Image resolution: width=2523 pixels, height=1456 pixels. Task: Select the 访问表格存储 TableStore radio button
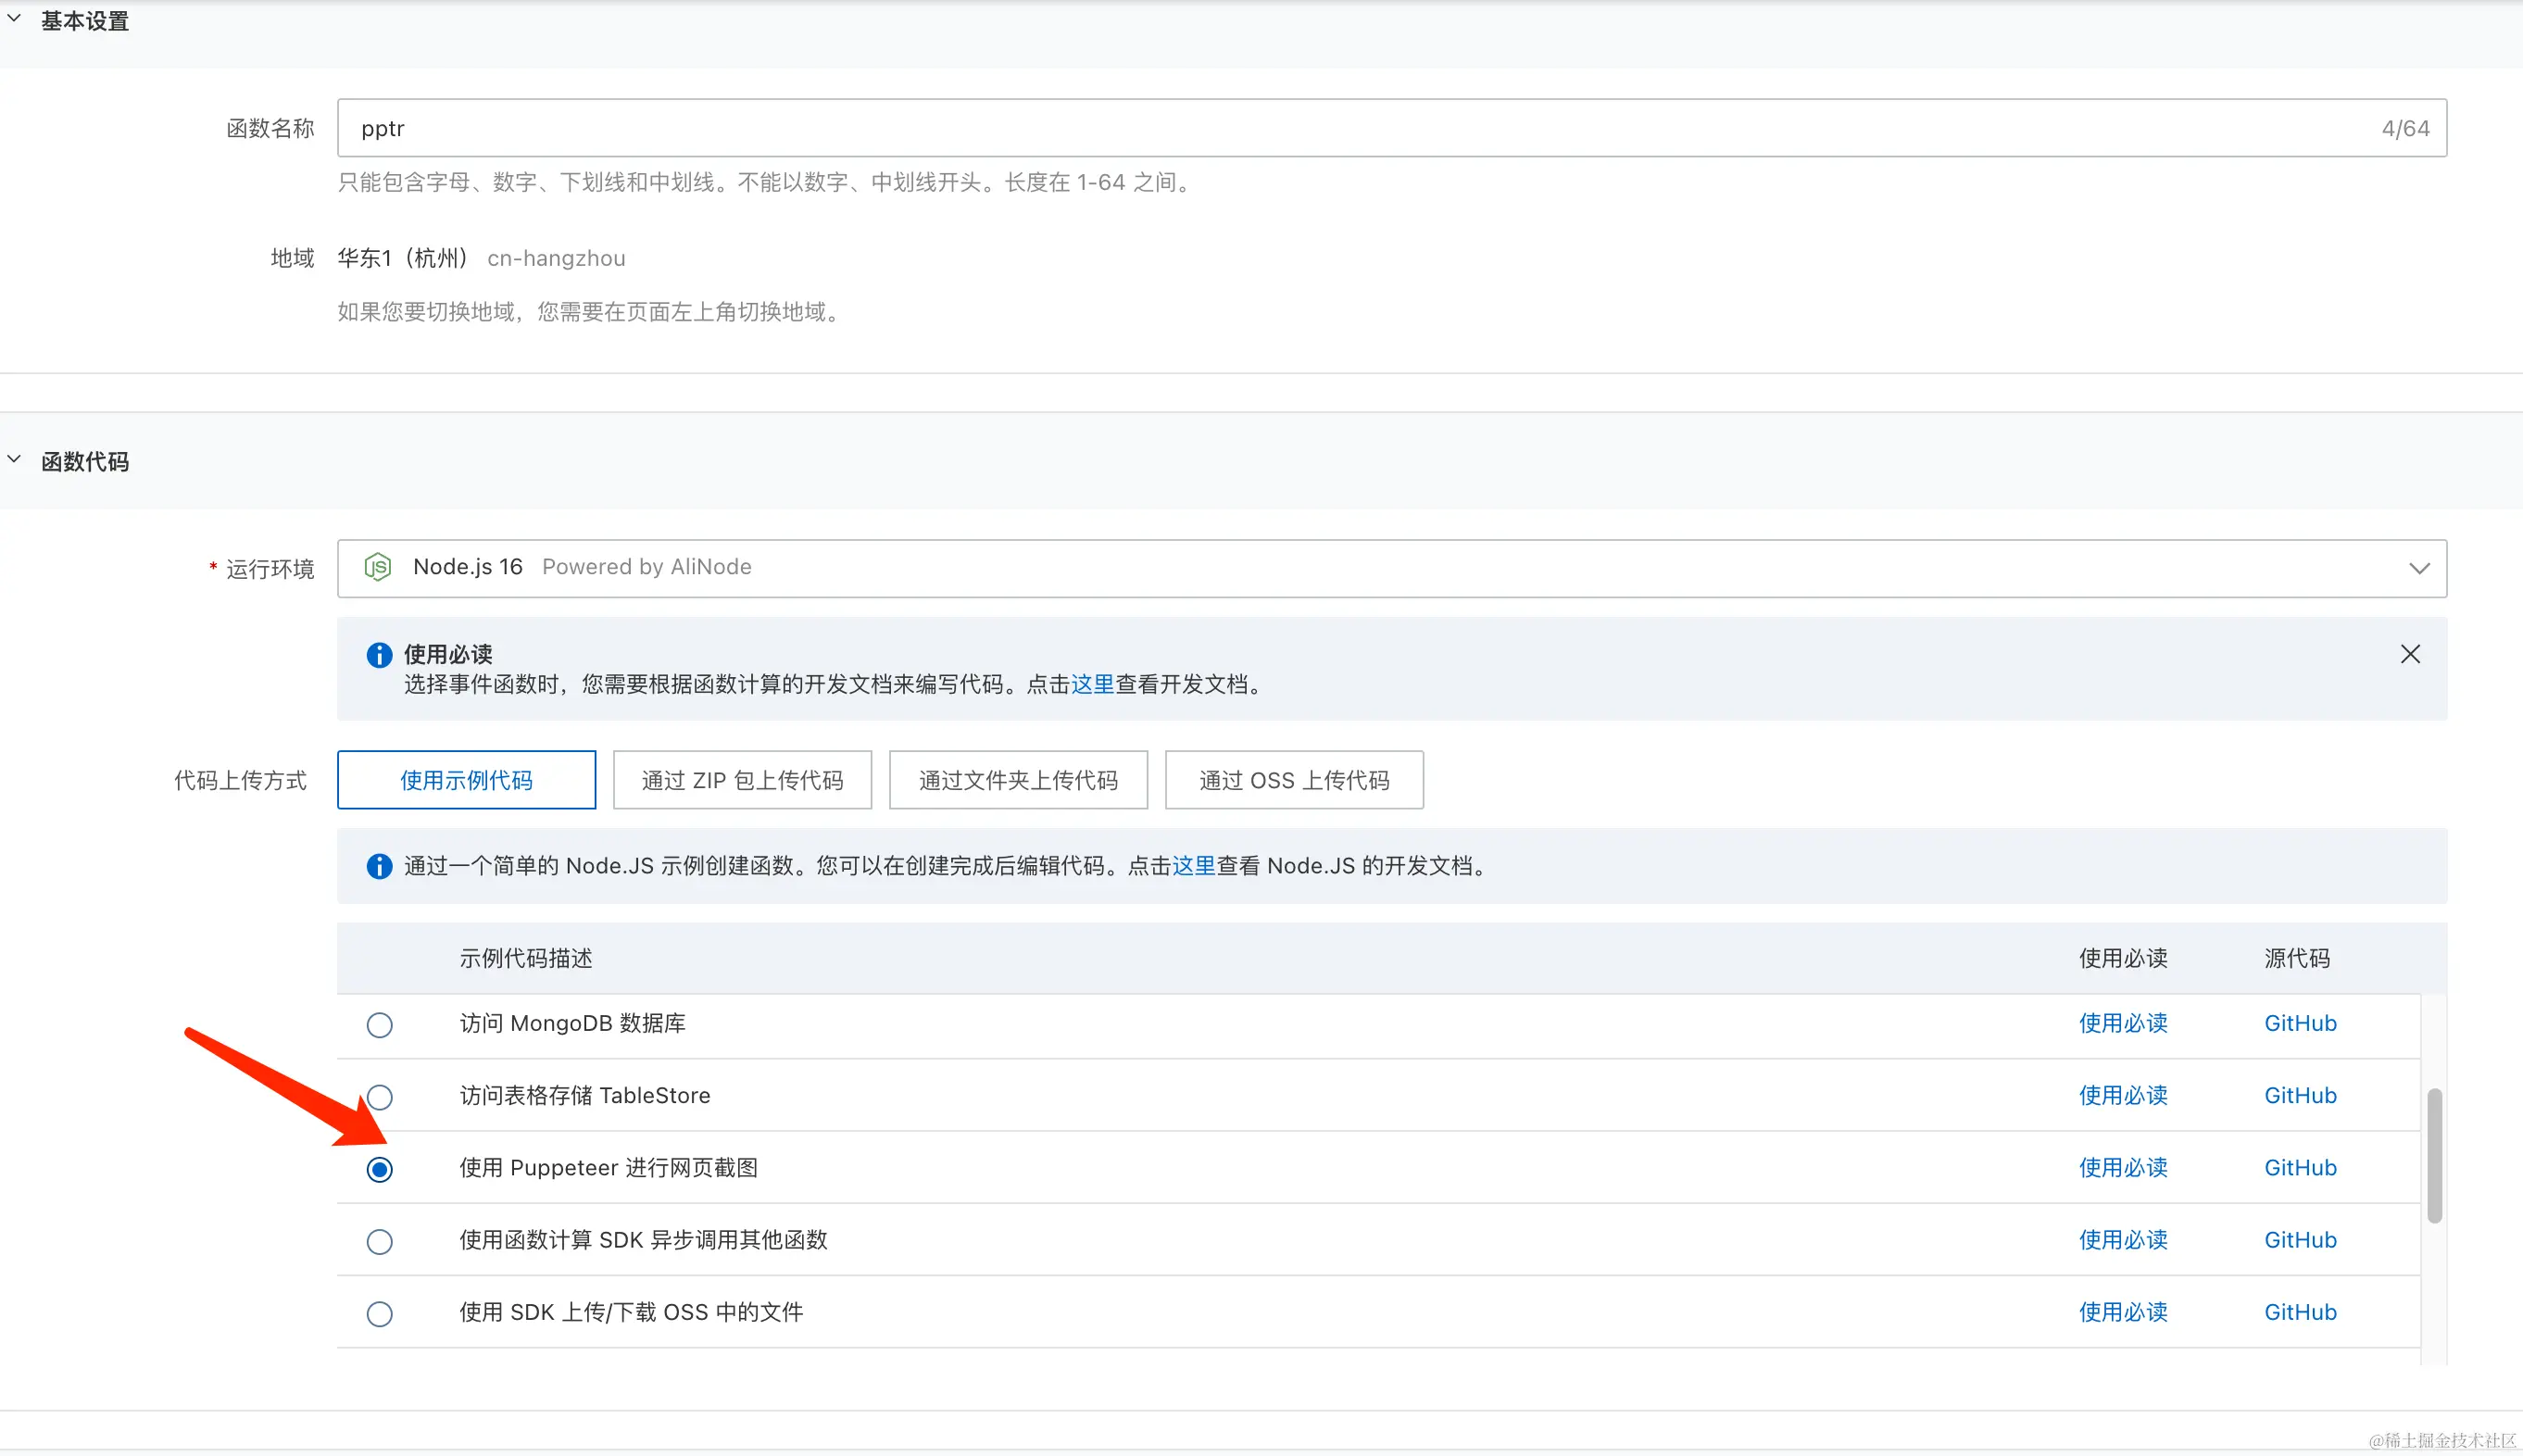point(379,1097)
